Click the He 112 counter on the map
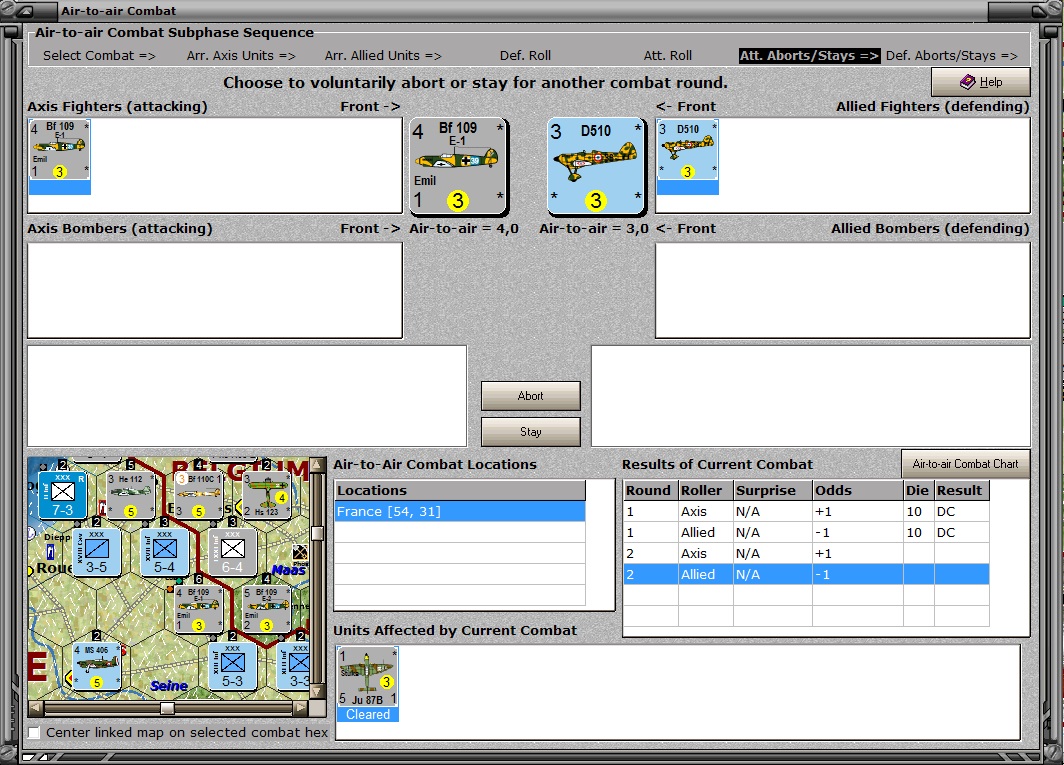 [131, 495]
